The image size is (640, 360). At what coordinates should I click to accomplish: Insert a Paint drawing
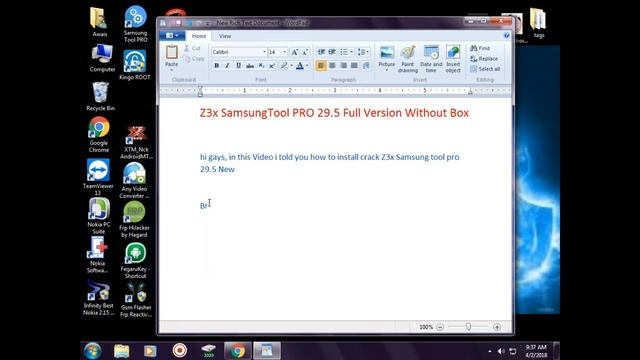pyautogui.click(x=407, y=59)
